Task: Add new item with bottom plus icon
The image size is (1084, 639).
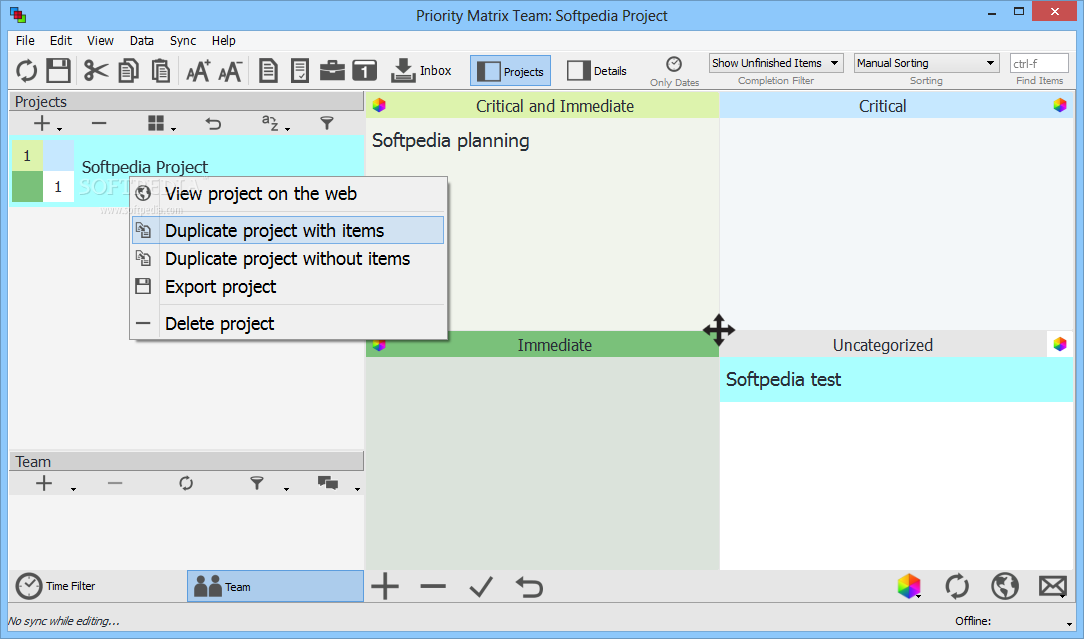Action: [x=385, y=586]
